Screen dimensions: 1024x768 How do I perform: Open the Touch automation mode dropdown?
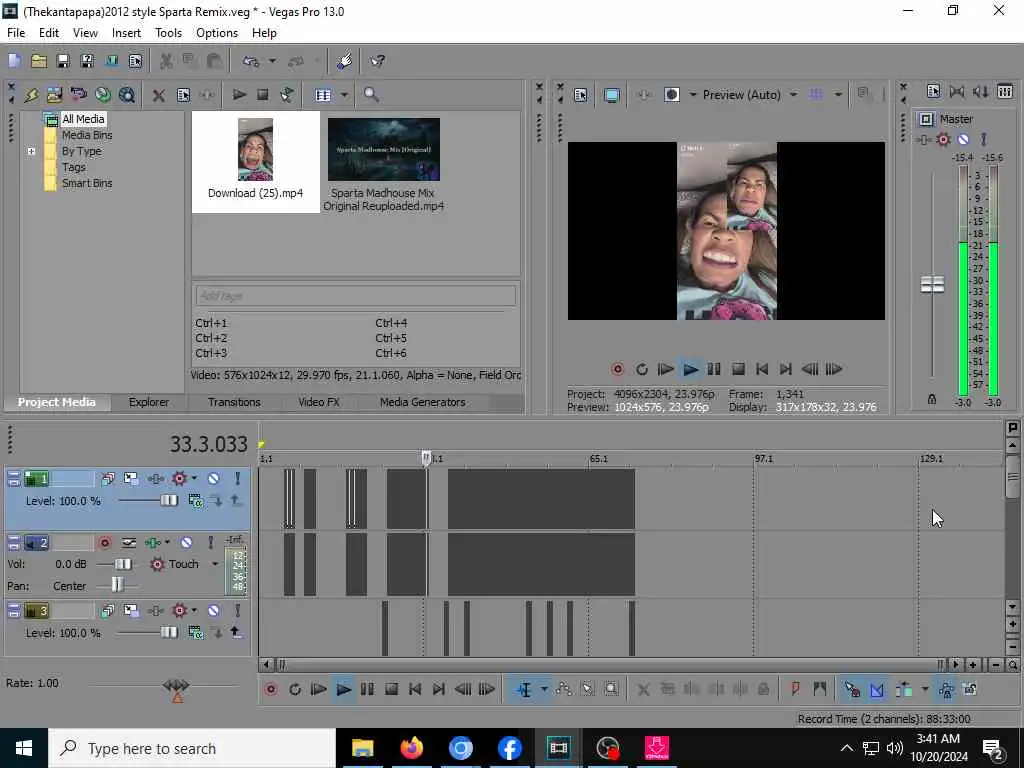pyautogui.click(x=215, y=564)
